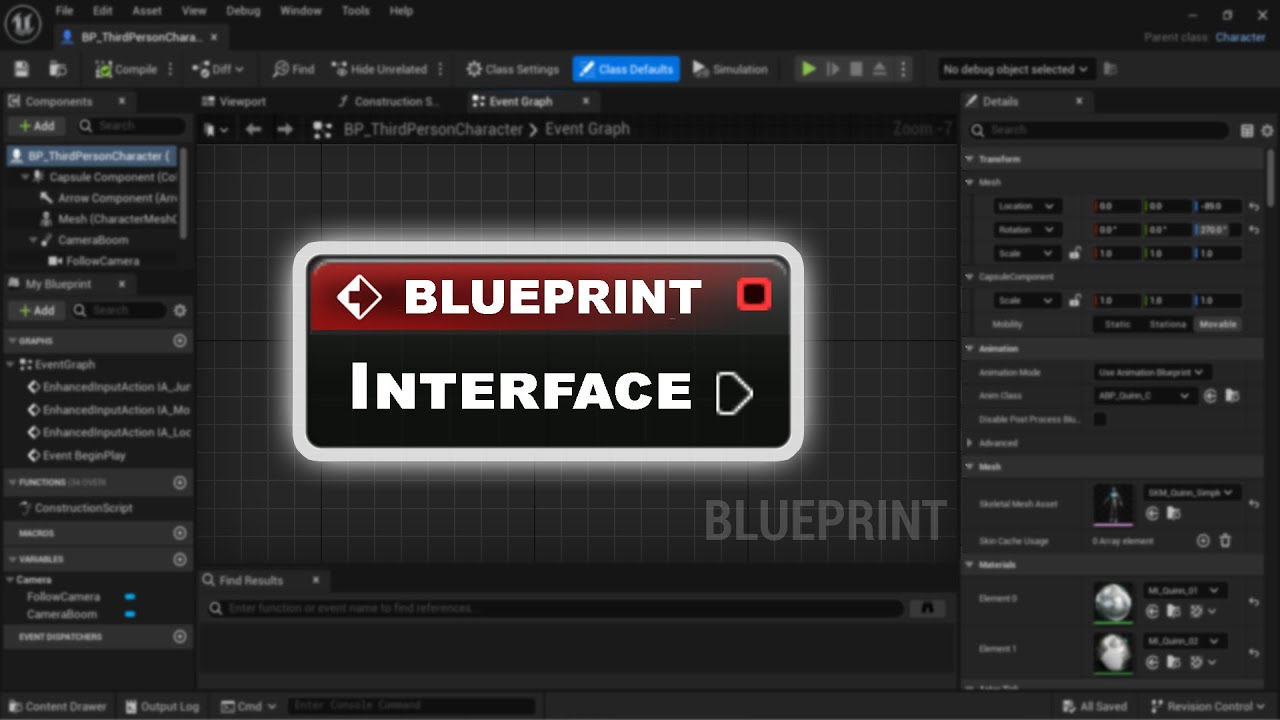Open play options three-dot menu
1280x720 pixels.
click(x=903, y=69)
